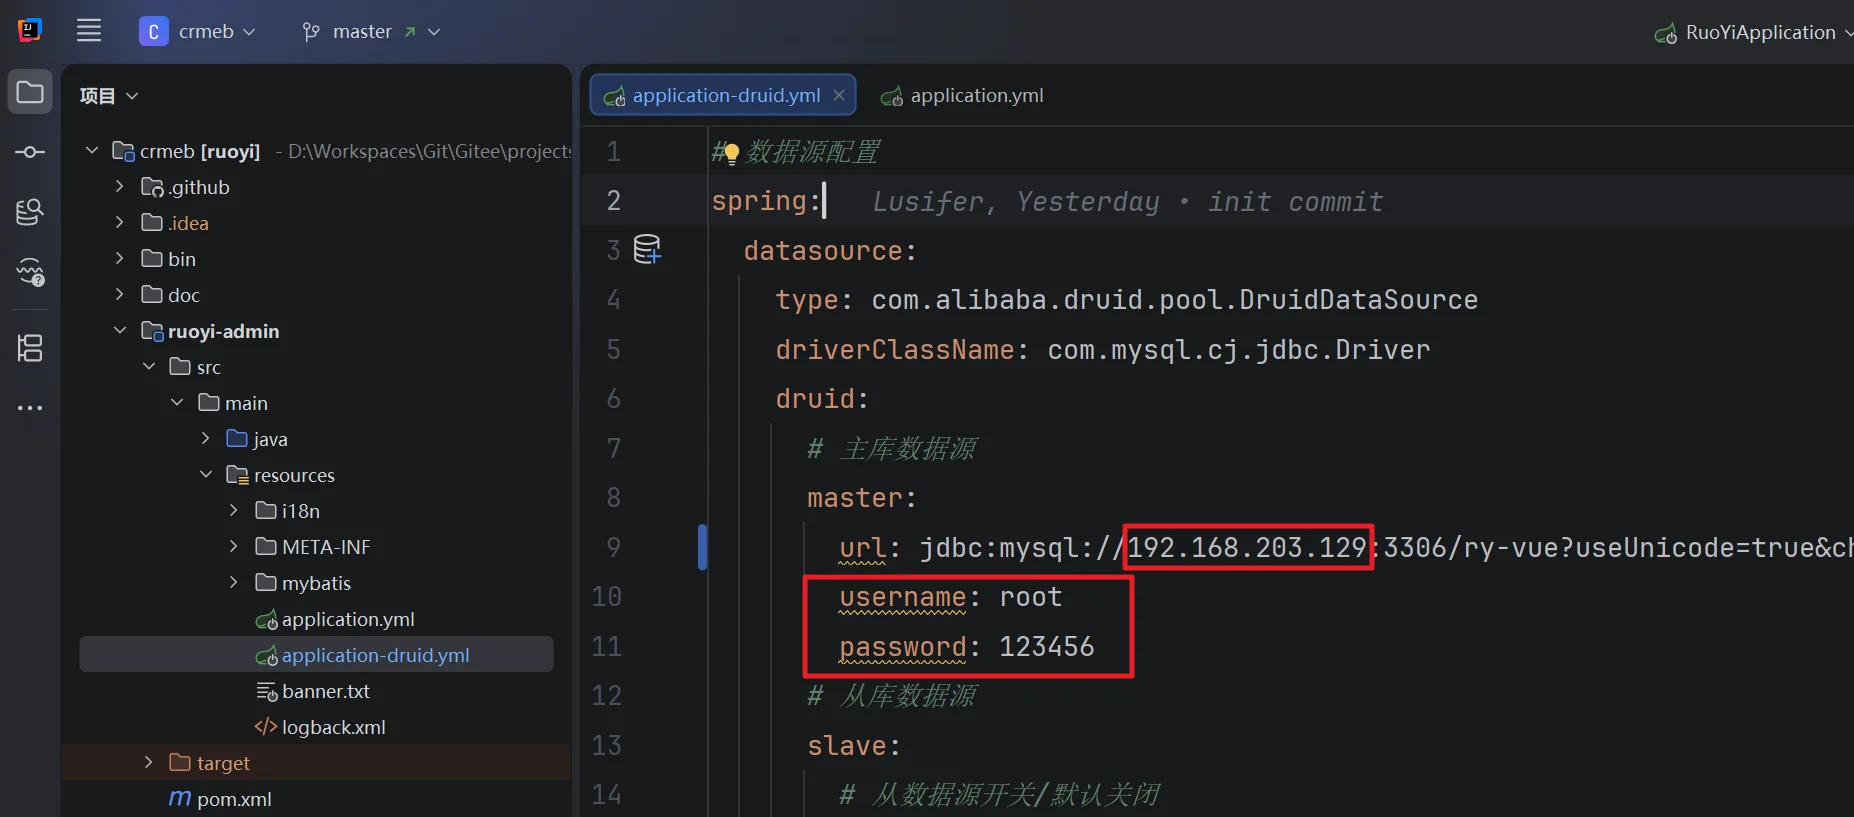Collapse the crmeb [ruoyi] root node
Image resolution: width=1854 pixels, height=817 pixels.
pyautogui.click(x=92, y=150)
